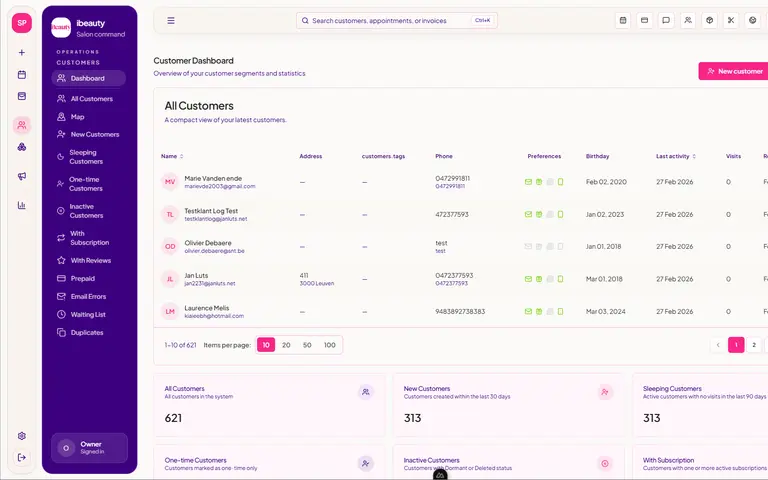The image size is (768, 480).
Task: Click the email preference icon for Olivier Debaere
Action: click(528, 246)
